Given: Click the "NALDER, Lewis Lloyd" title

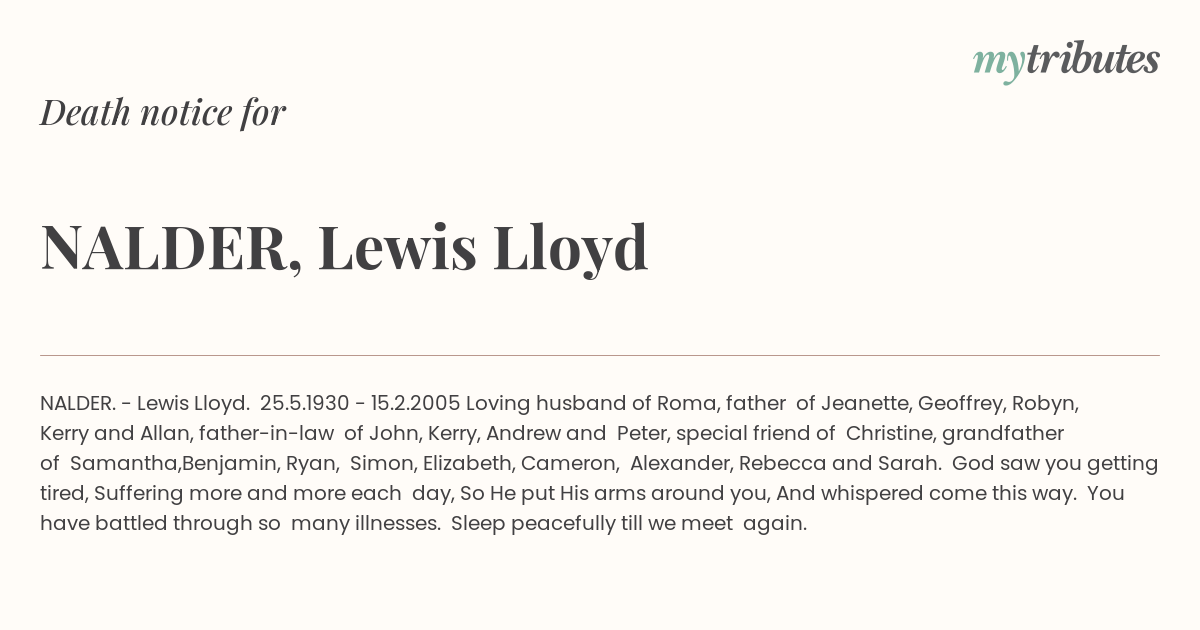Looking at the screenshot, I should point(344,247).
